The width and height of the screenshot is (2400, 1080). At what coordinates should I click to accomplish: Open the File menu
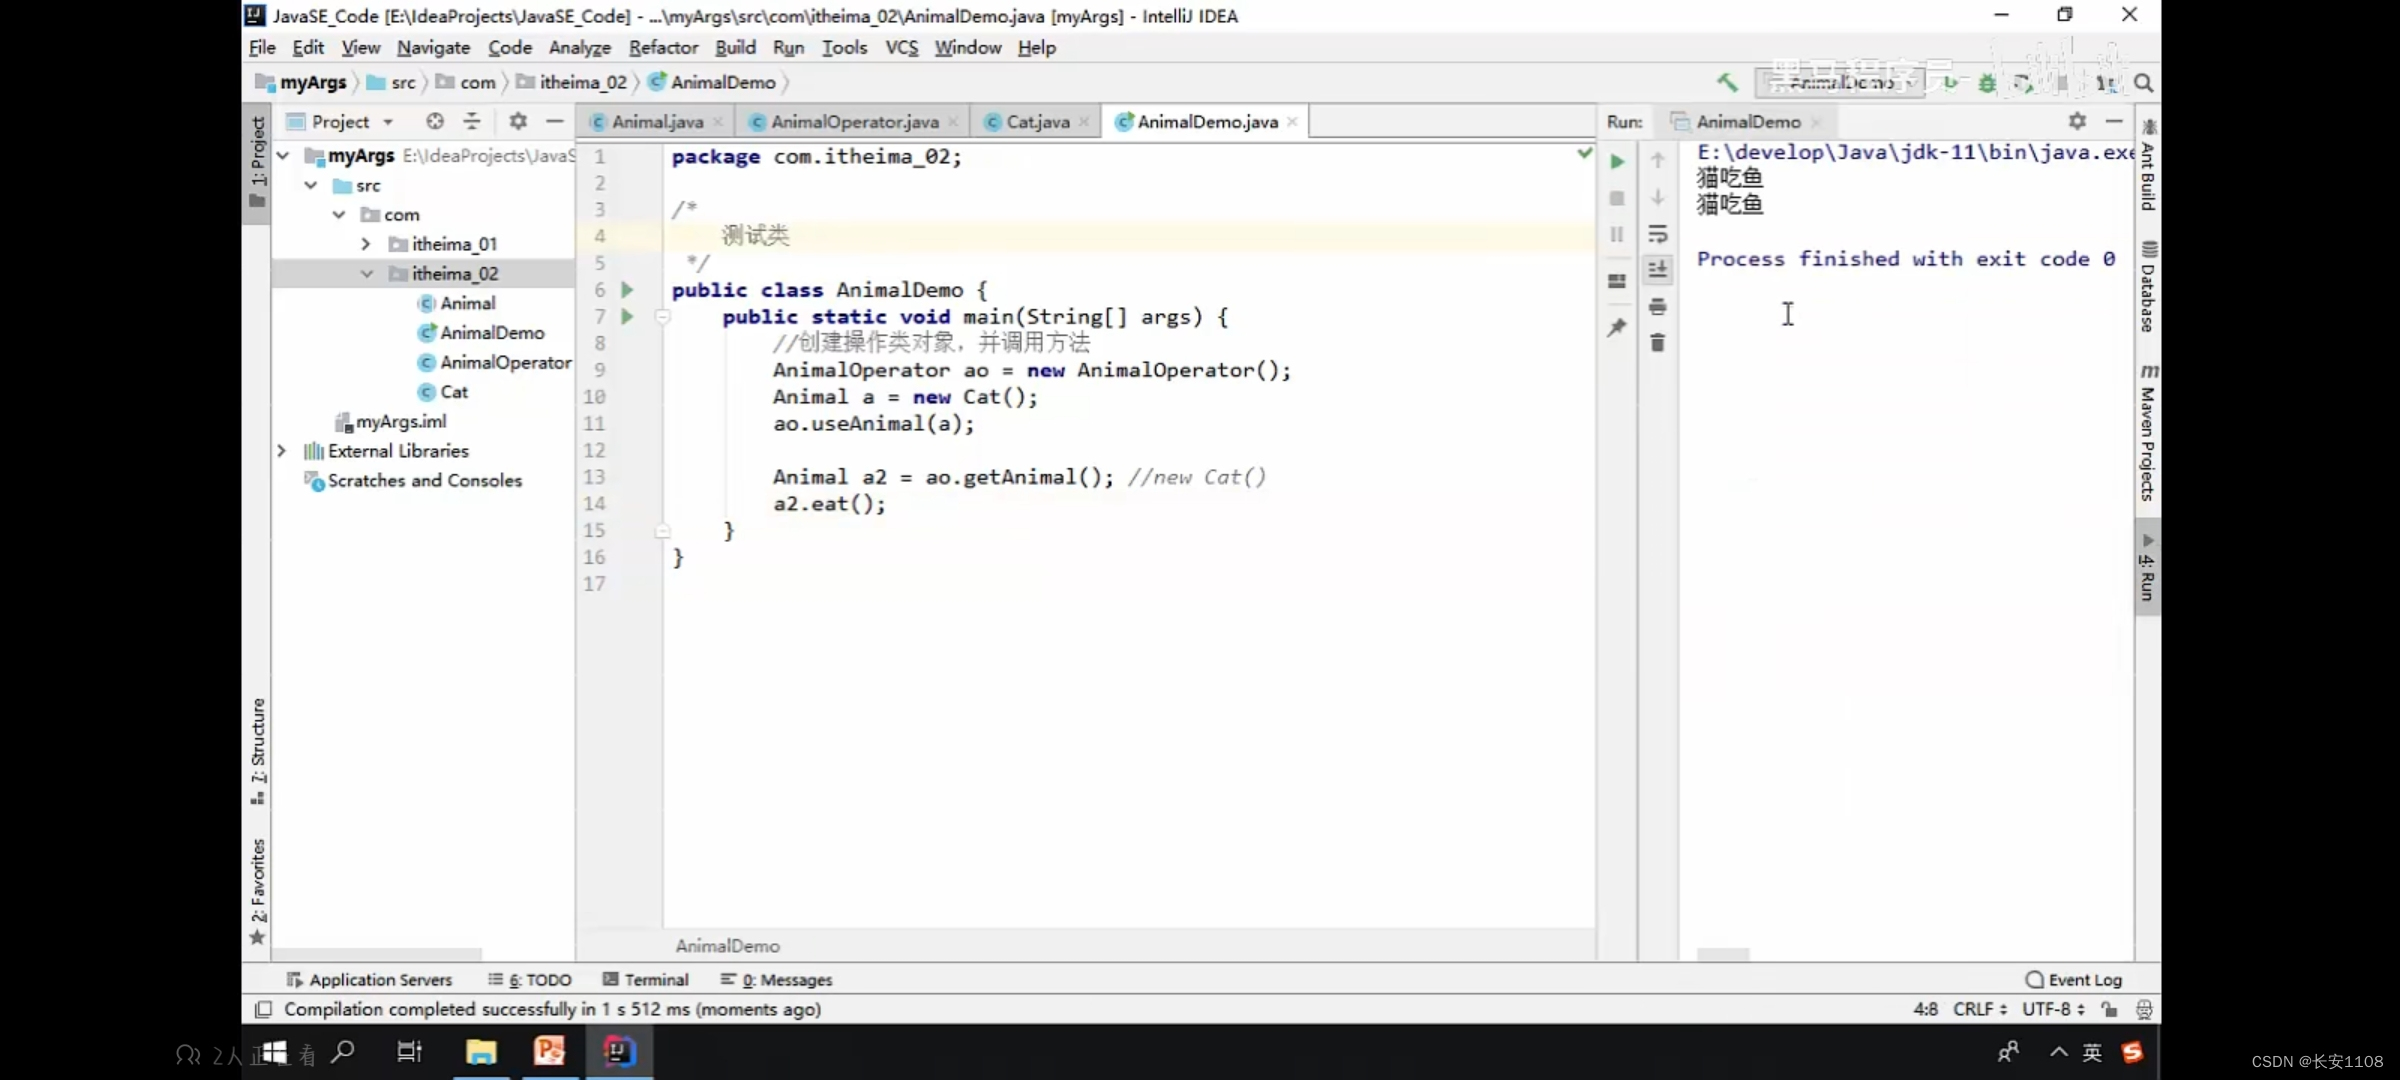click(262, 47)
